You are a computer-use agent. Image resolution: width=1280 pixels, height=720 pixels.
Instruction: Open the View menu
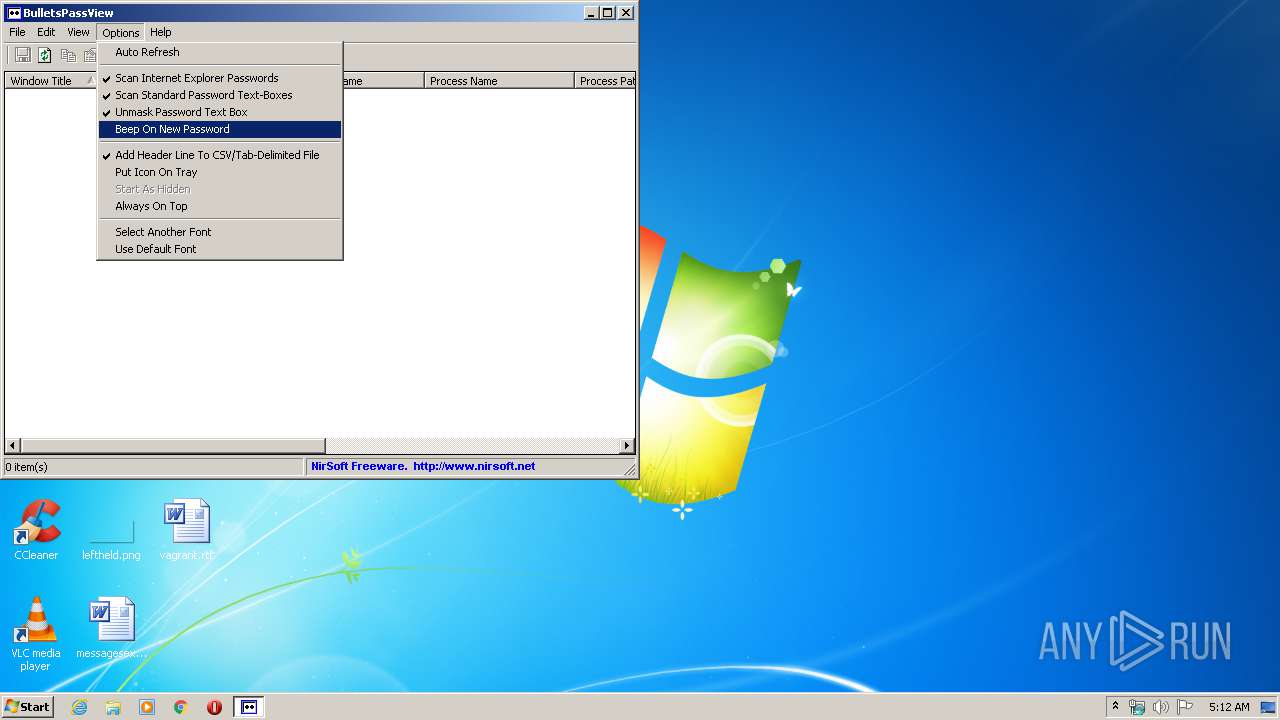pyautogui.click(x=78, y=32)
